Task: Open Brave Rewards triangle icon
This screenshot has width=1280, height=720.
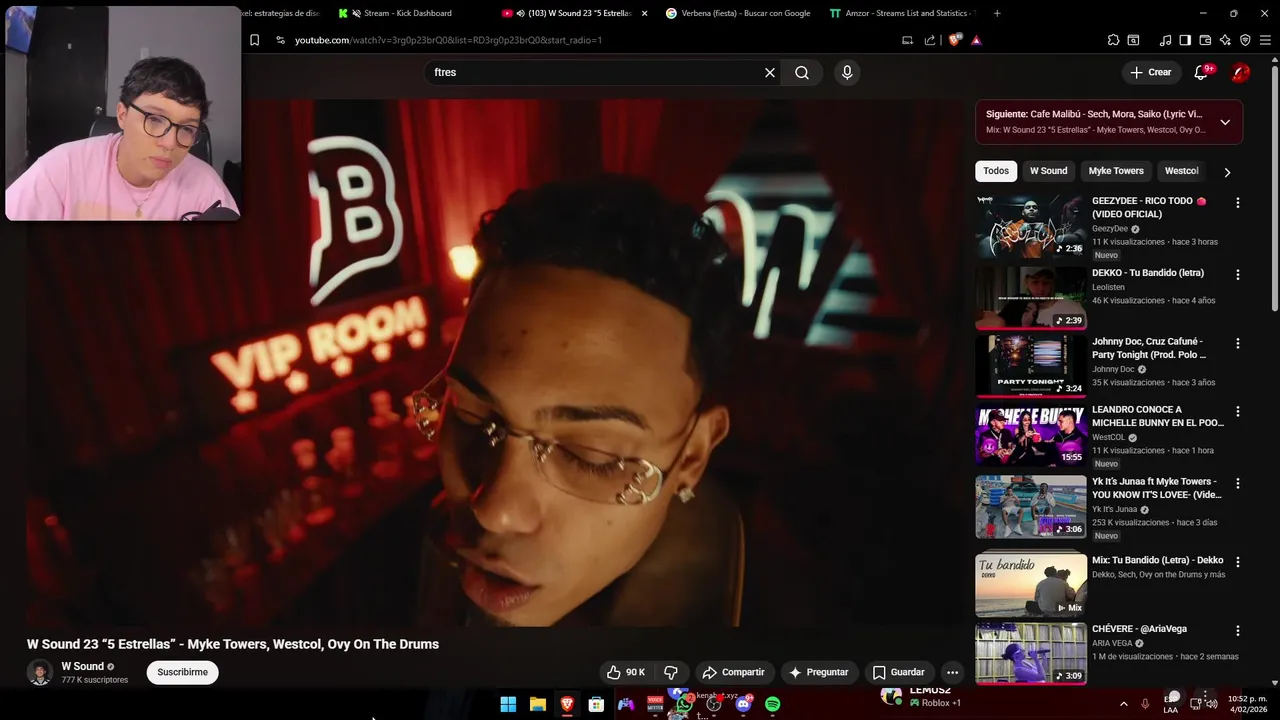Action: [976, 40]
